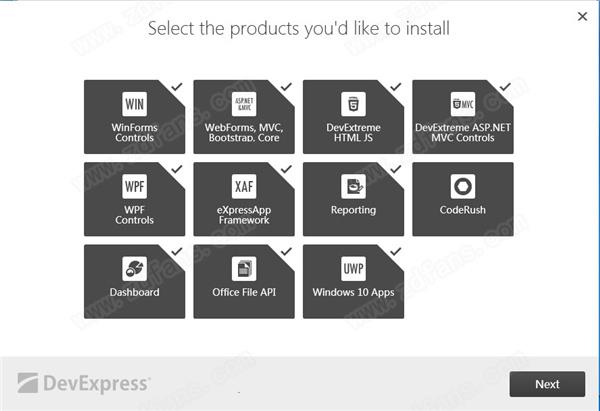Click the Next button
This screenshot has height=411, width=600.
pos(547,384)
